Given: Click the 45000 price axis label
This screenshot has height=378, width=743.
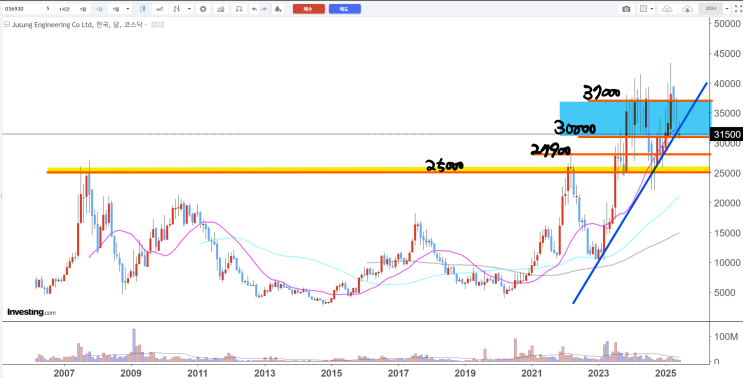Looking at the screenshot, I should point(727,54).
